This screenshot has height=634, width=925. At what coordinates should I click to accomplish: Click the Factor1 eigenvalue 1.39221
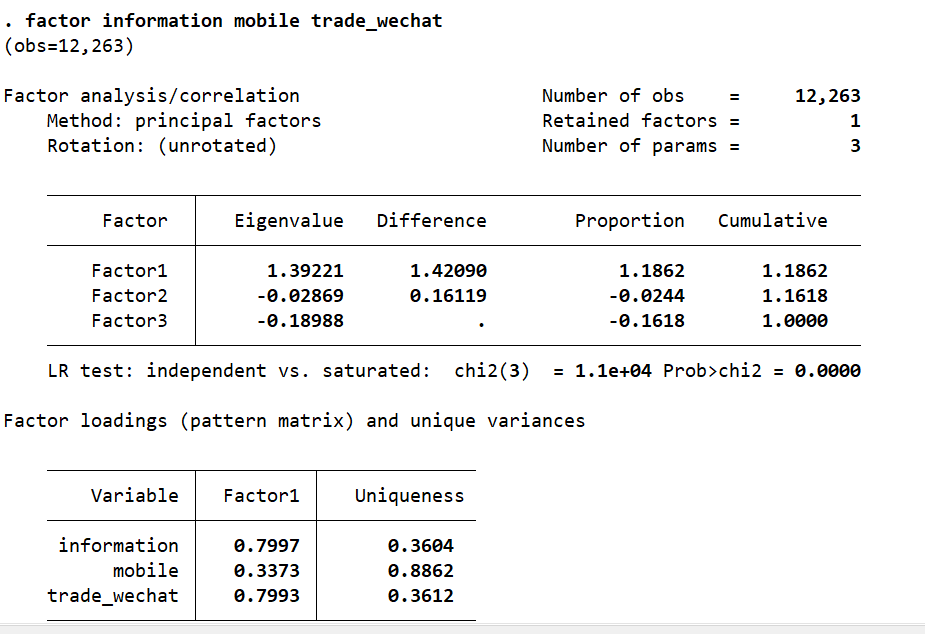pos(304,271)
